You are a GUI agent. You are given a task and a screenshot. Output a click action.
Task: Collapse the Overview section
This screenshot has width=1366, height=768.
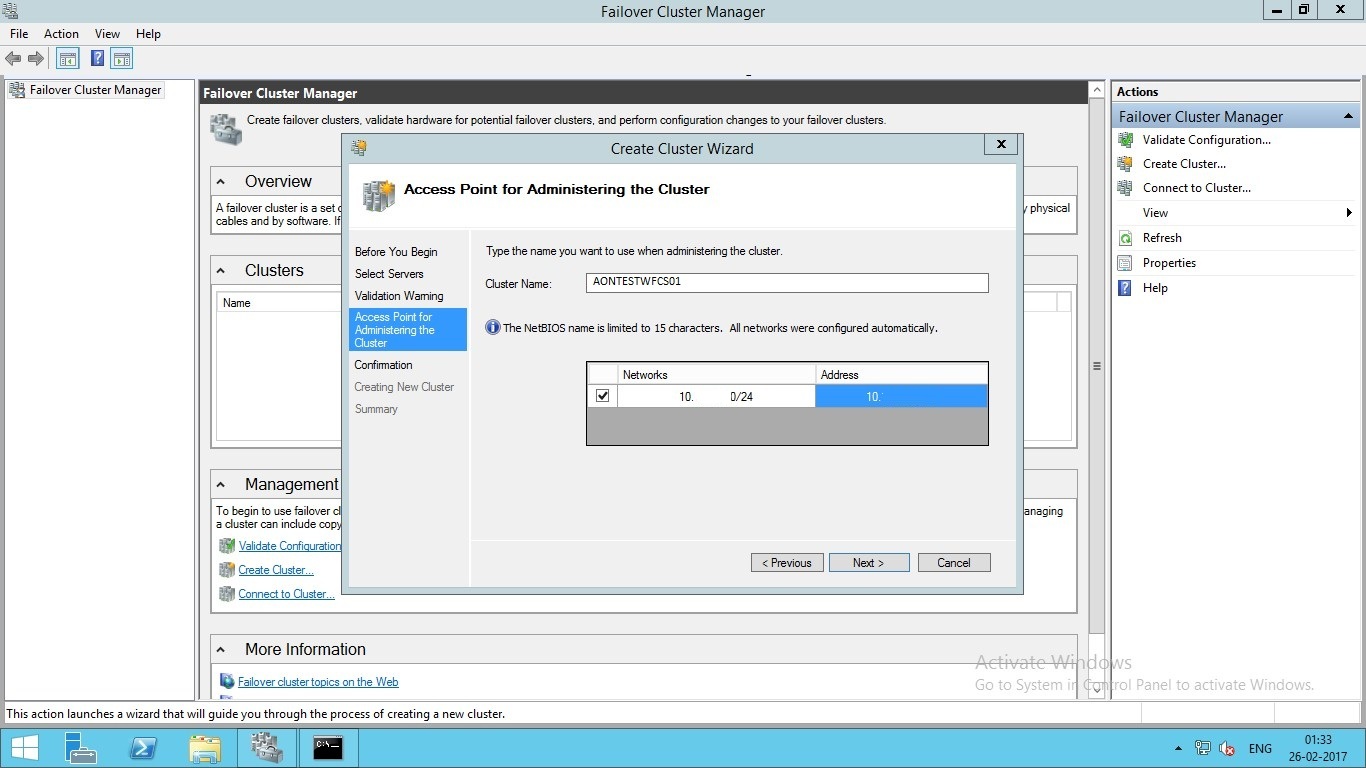(x=221, y=182)
